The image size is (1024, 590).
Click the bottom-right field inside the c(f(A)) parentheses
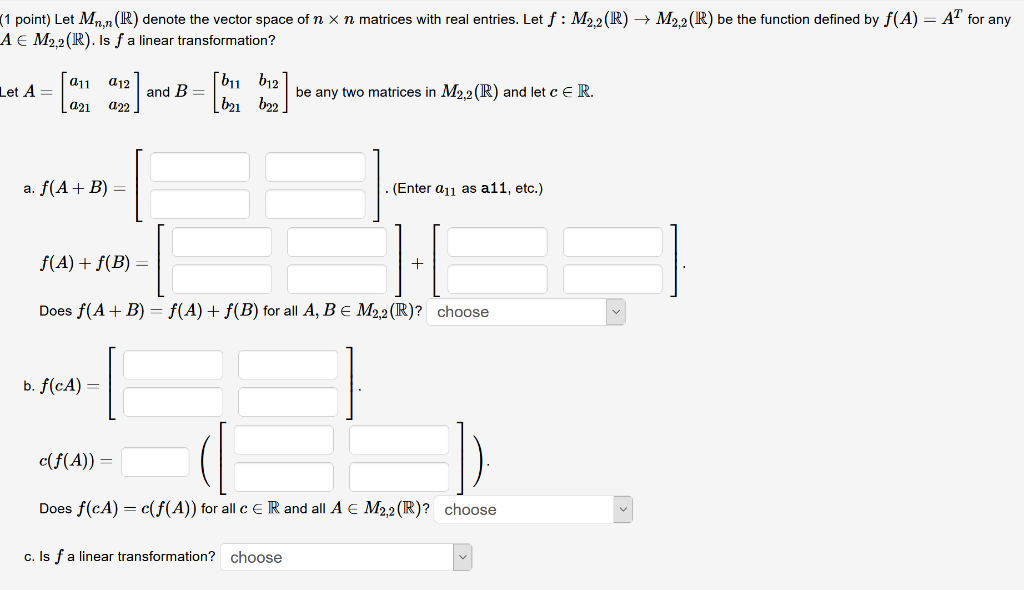[x=399, y=476]
